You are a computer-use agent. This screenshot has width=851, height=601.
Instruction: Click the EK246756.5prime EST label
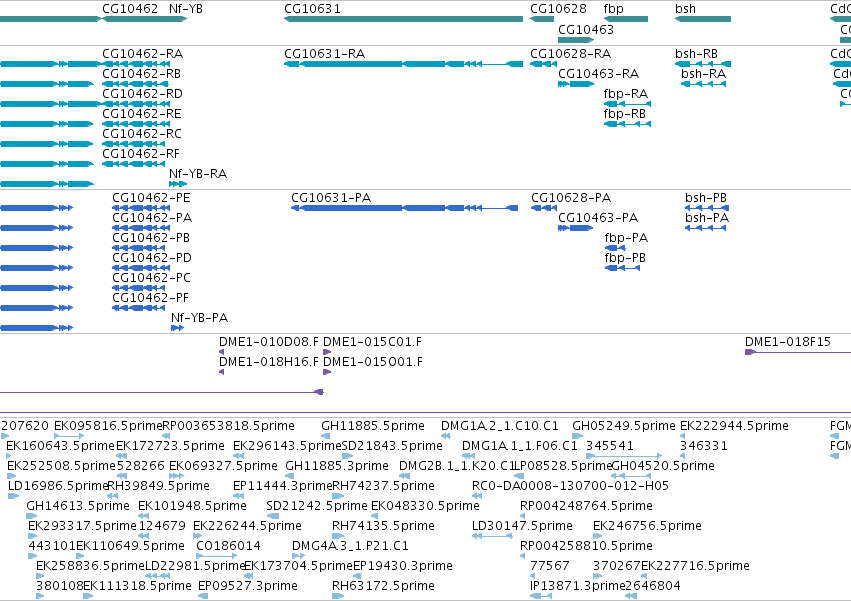point(647,526)
